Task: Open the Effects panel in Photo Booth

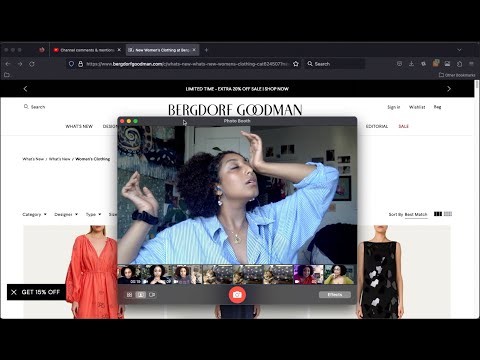Action: pyautogui.click(x=335, y=295)
